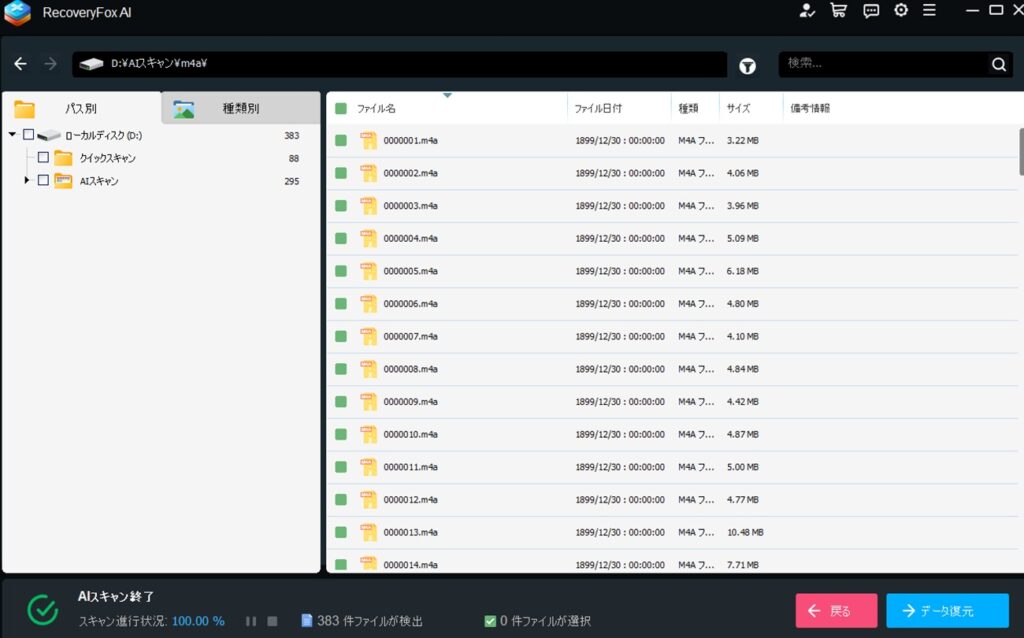Check the box for 0000003.m4a
The image size is (1024, 638).
(x=341, y=206)
